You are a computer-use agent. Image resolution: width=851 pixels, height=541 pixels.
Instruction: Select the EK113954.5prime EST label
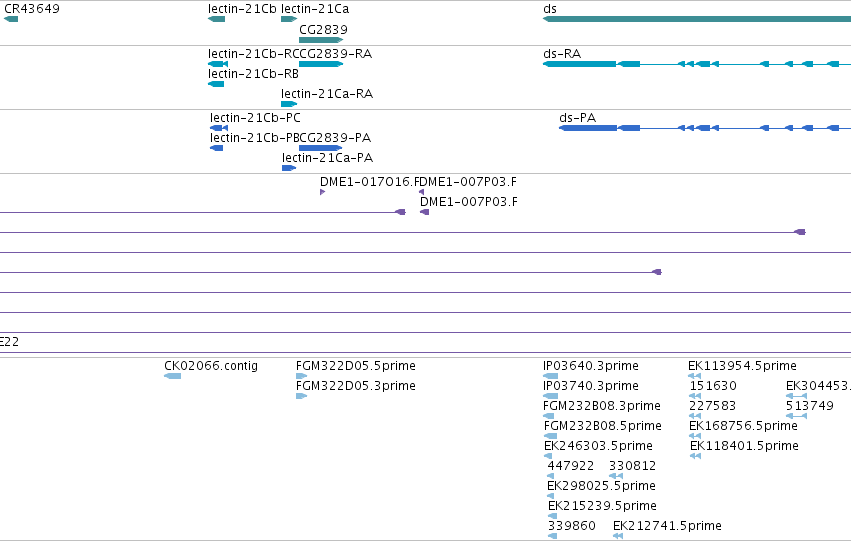click(x=742, y=366)
